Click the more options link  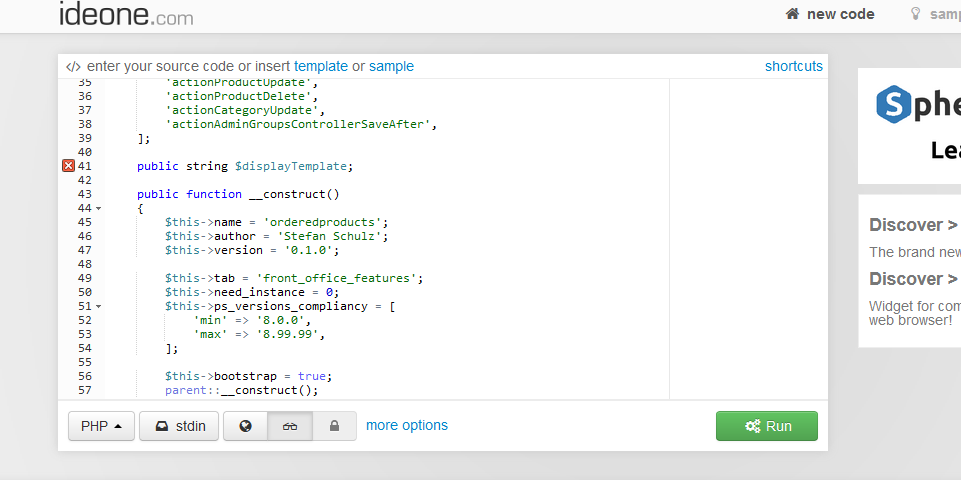tap(407, 425)
